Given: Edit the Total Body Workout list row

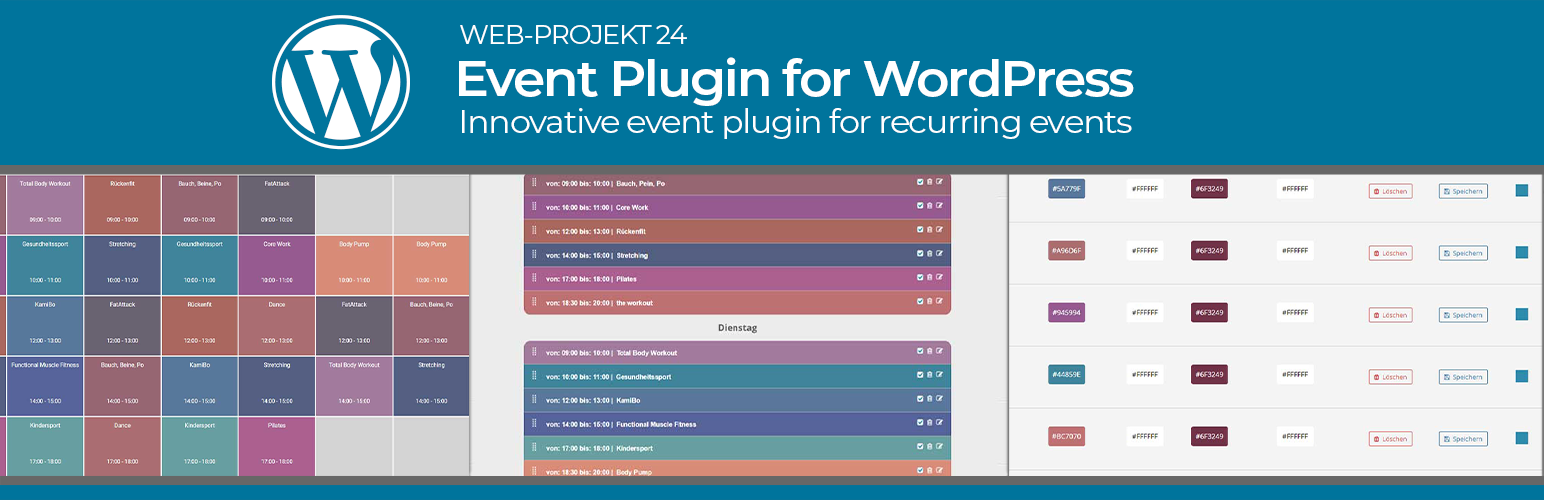Looking at the screenshot, I should point(939,351).
